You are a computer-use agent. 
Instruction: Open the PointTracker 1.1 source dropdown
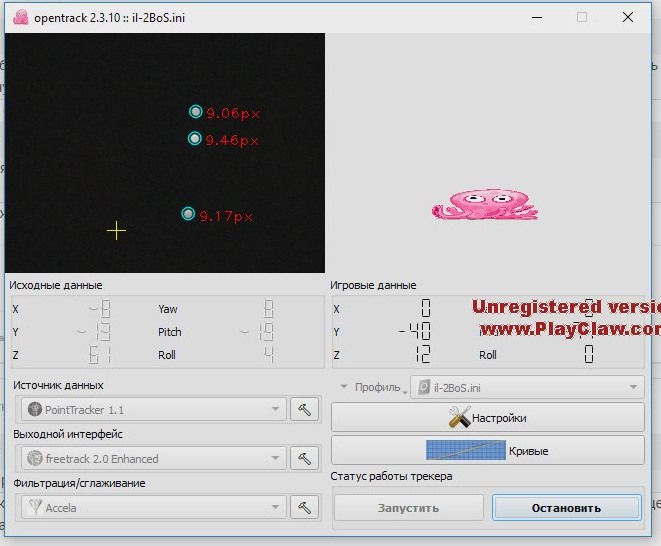(x=154, y=409)
